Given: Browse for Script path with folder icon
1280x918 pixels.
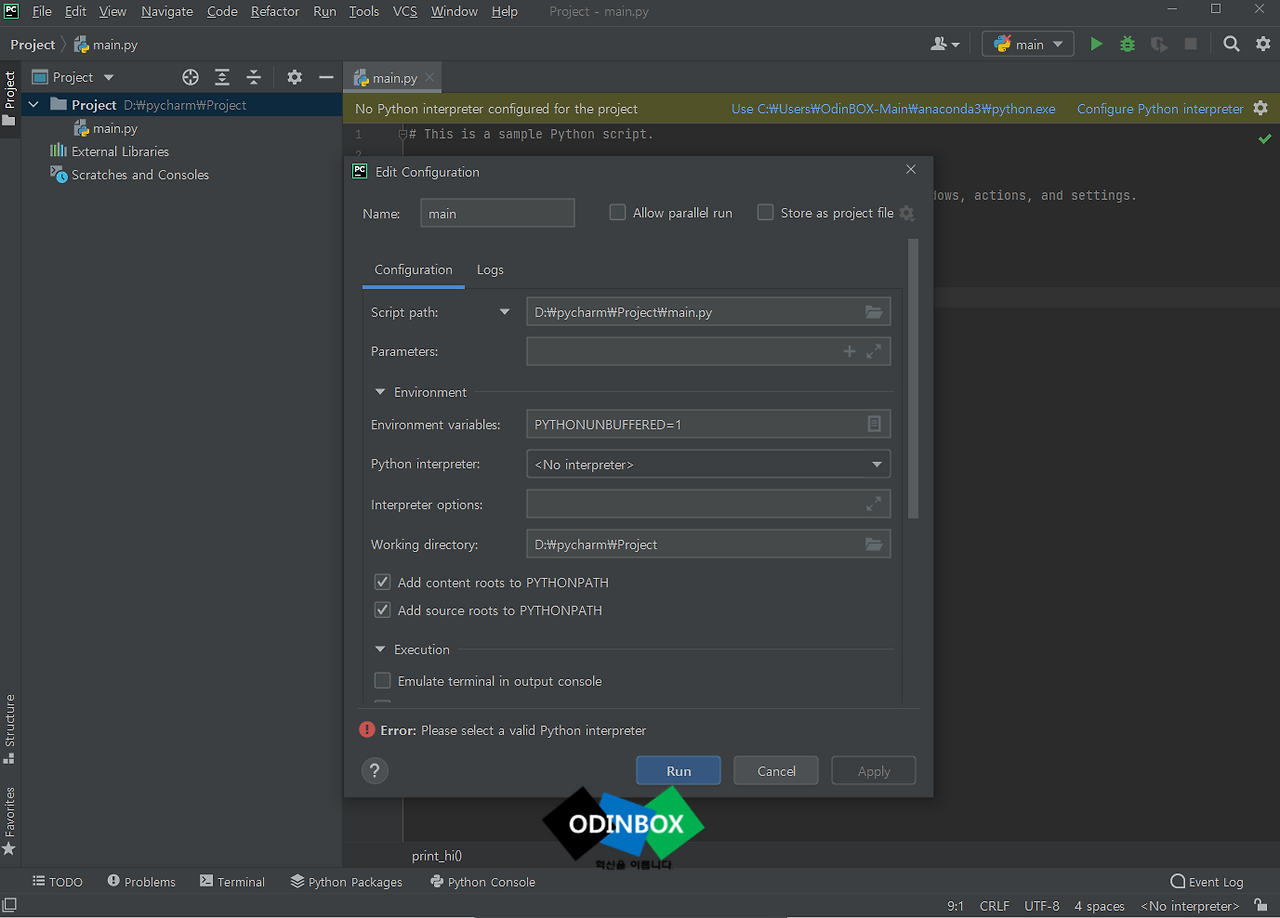Looking at the screenshot, I should pyautogui.click(x=873, y=311).
